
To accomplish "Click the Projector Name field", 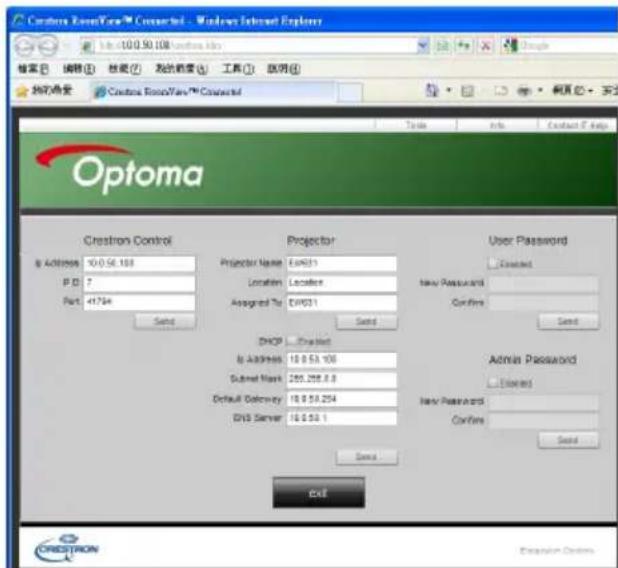I will pos(342,263).
